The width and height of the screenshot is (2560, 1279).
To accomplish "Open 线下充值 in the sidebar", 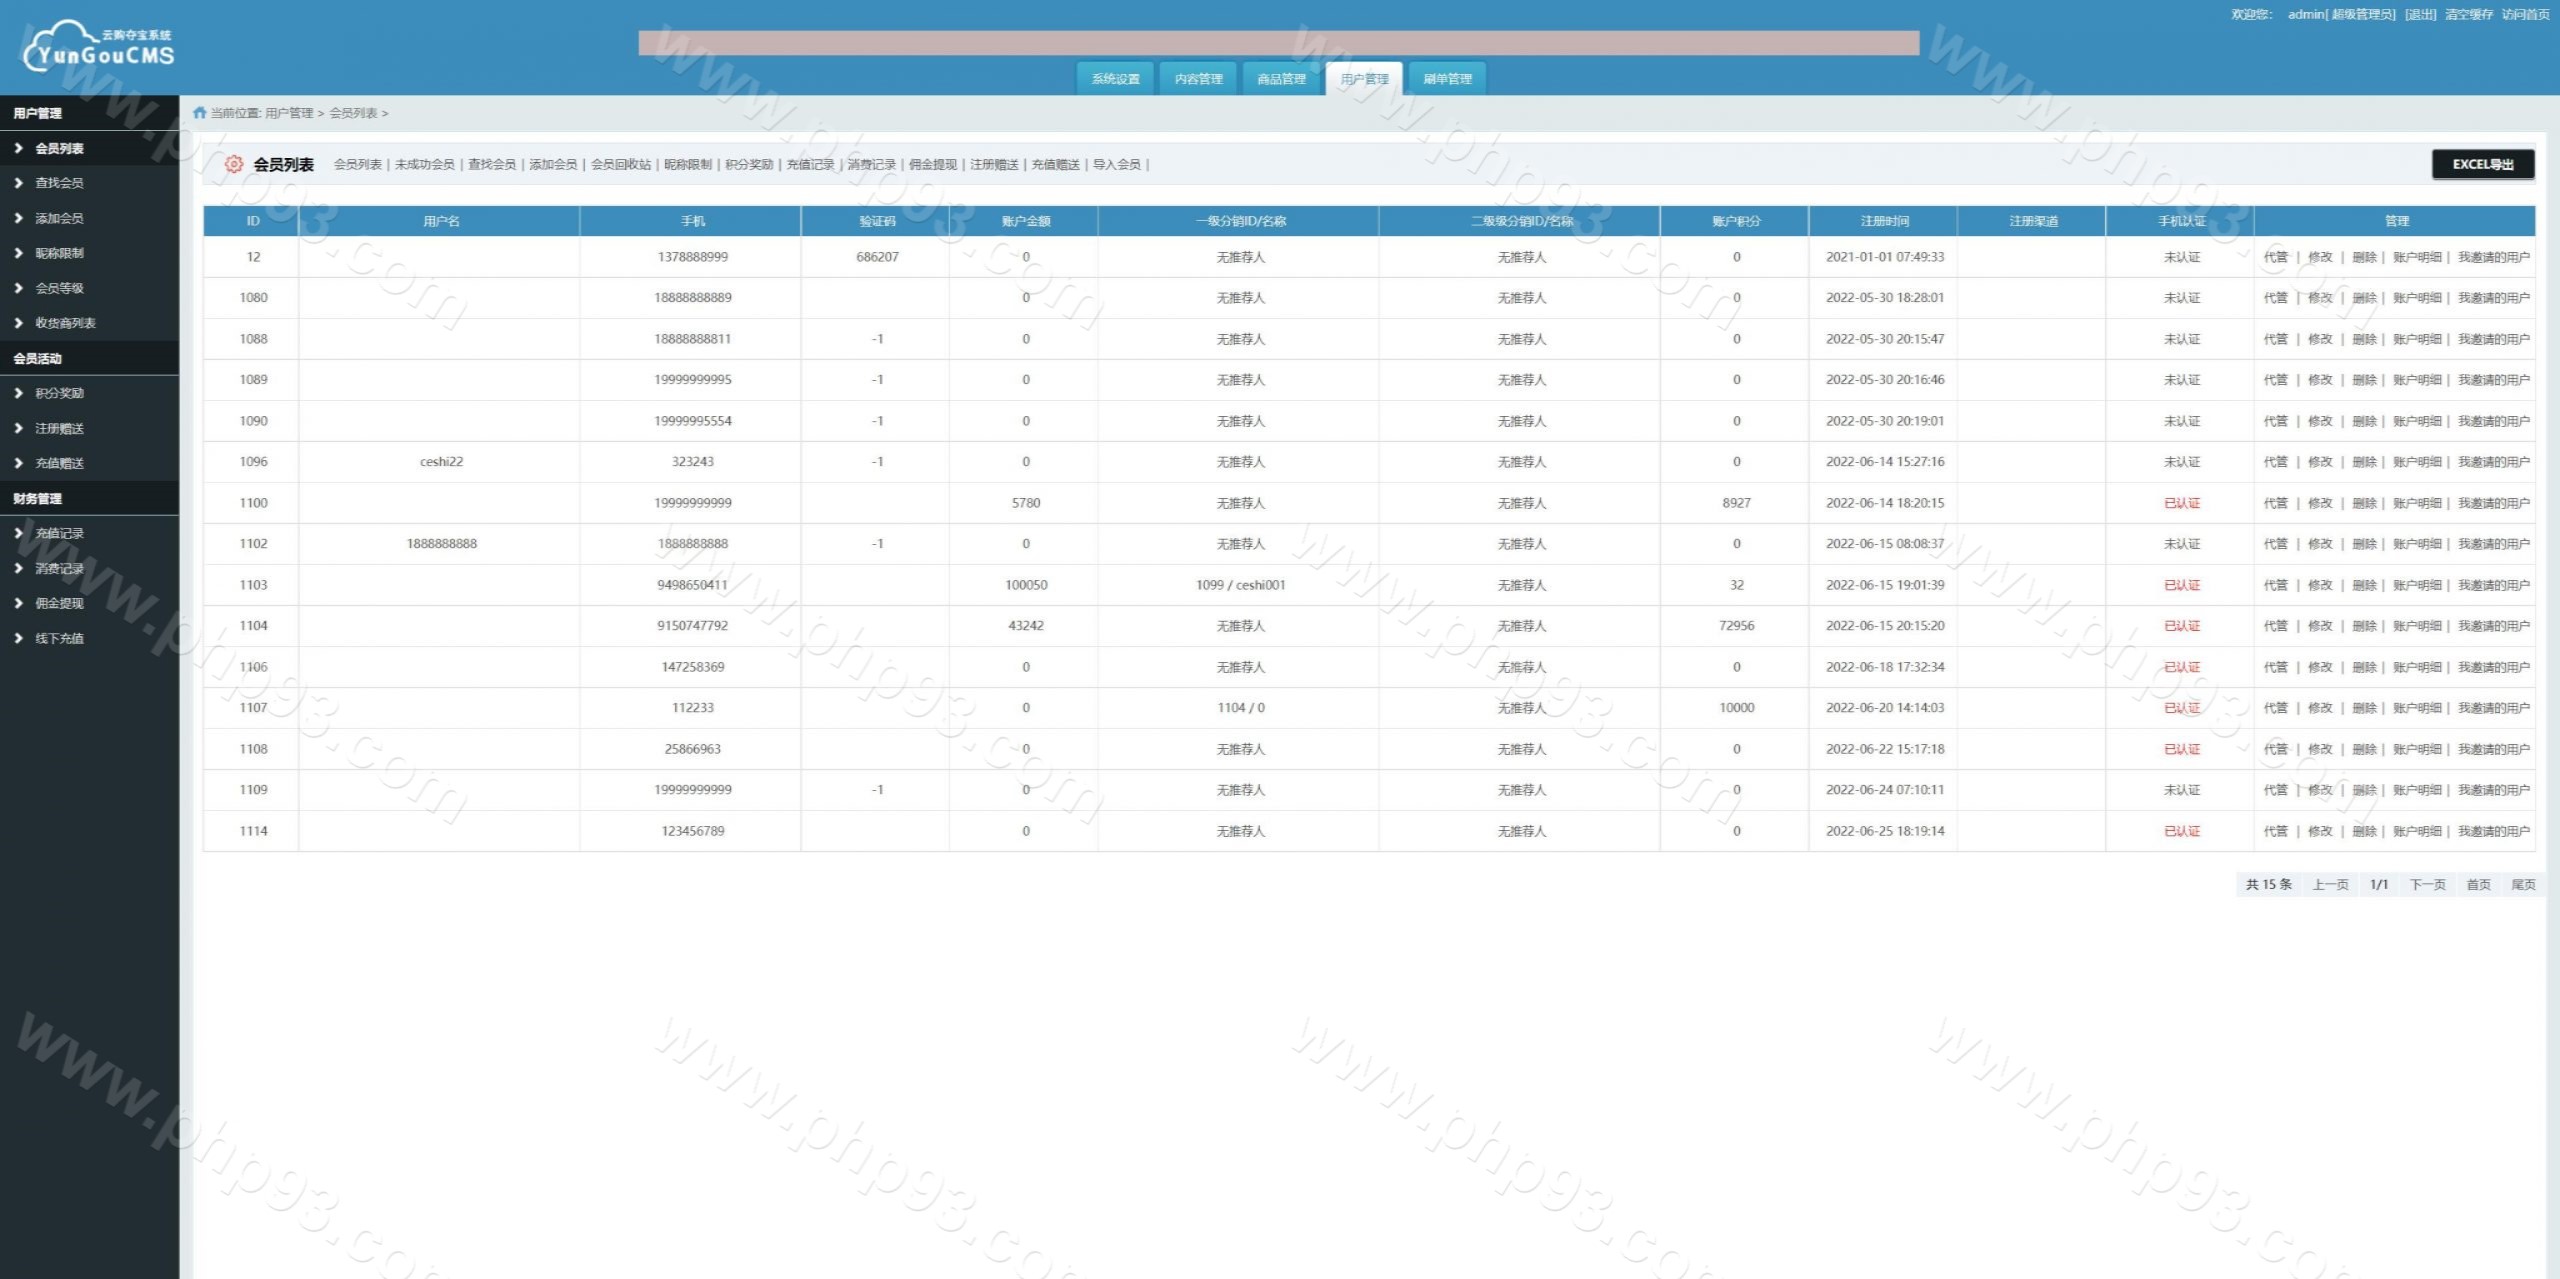I will click(59, 638).
